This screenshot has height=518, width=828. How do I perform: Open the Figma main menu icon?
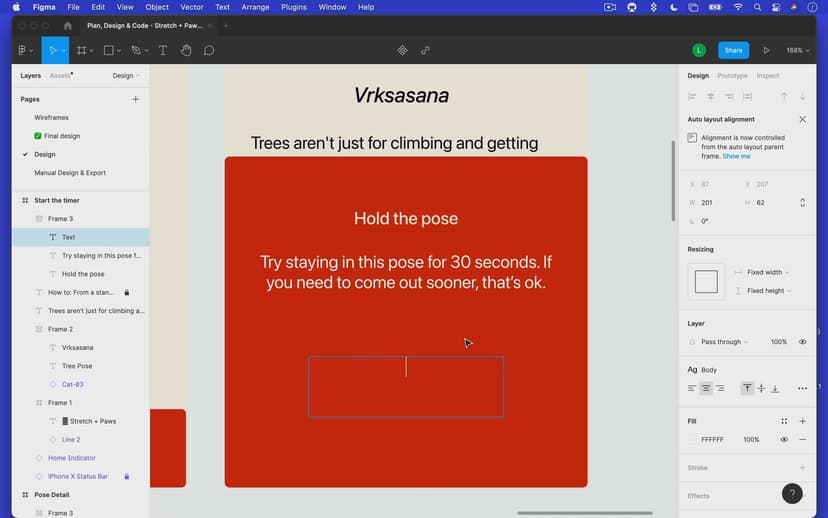click(24, 50)
